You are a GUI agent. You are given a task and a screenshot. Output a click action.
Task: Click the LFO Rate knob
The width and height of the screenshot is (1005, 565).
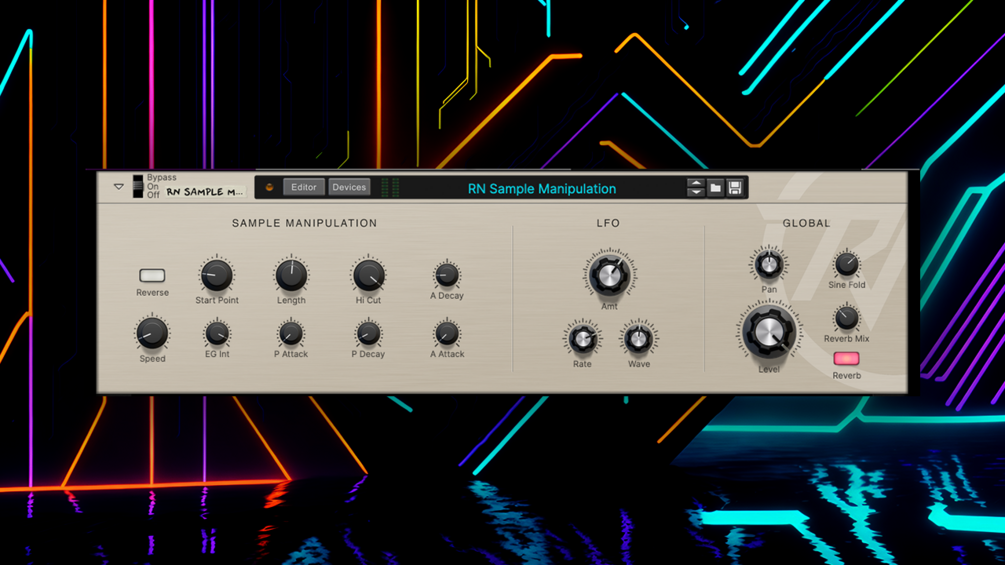pos(582,339)
